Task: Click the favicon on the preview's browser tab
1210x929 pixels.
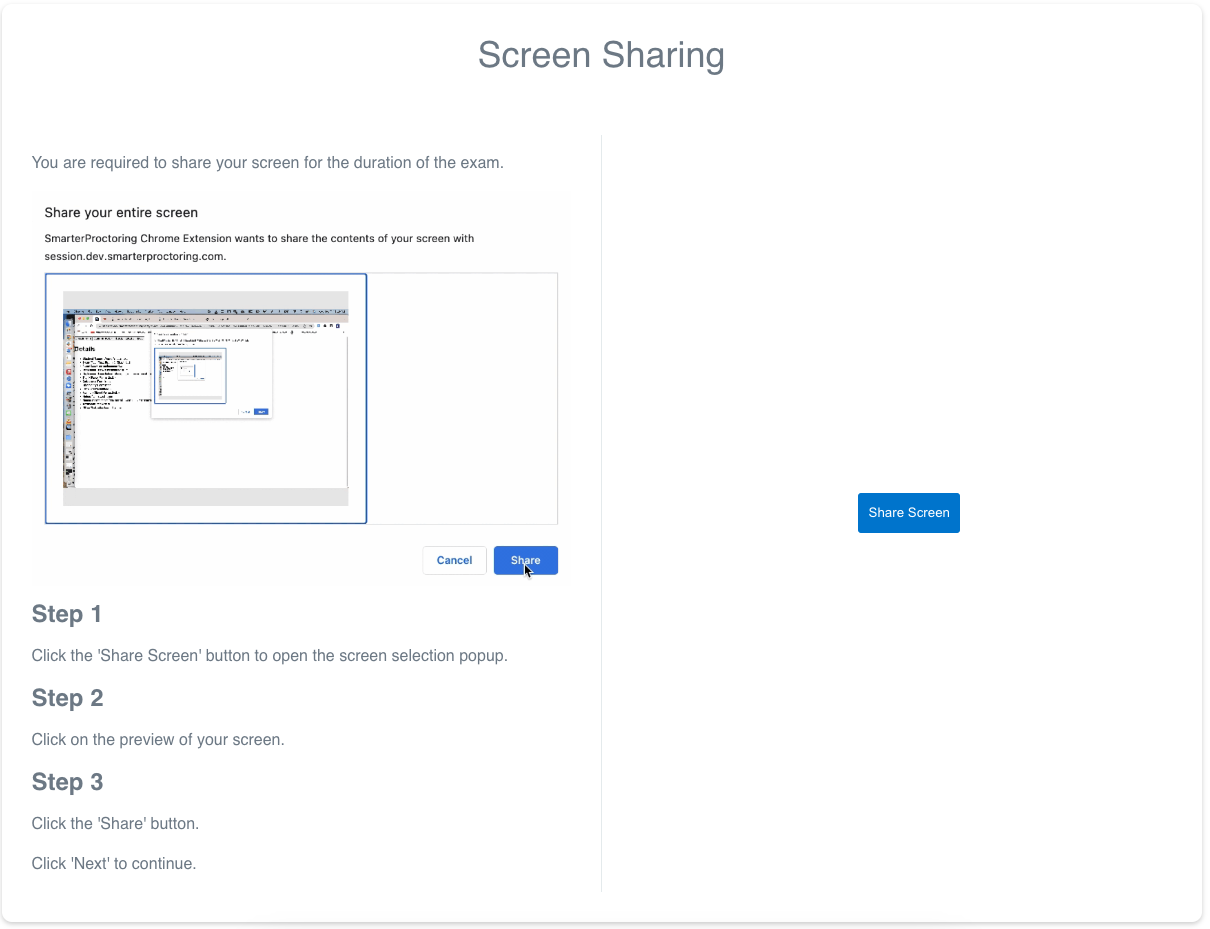Action: [x=95, y=318]
